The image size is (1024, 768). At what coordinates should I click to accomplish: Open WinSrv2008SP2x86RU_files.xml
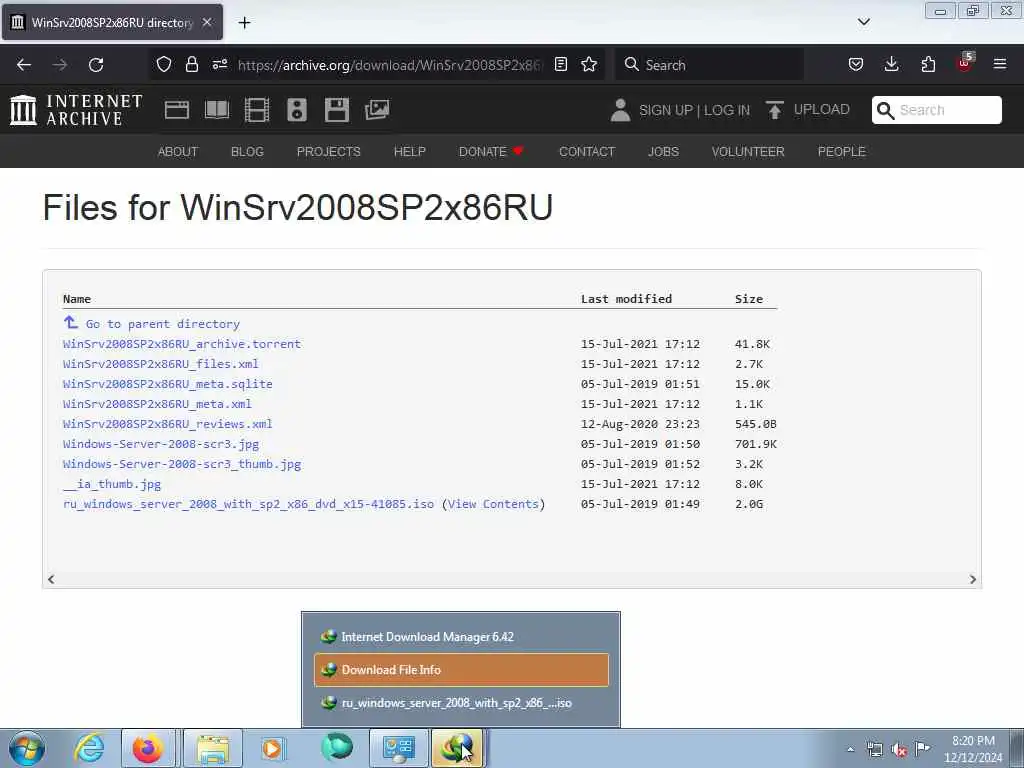tap(161, 364)
